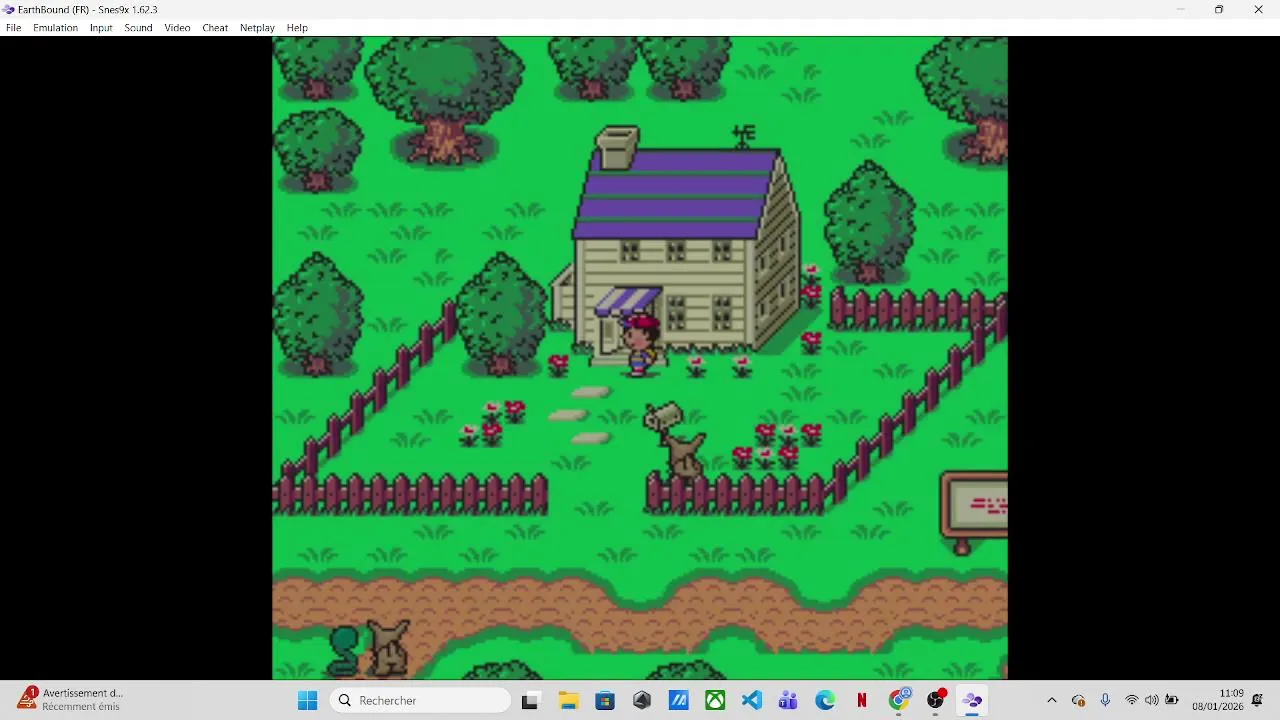
Task: Open Task View from the taskbar
Action: 530,701
